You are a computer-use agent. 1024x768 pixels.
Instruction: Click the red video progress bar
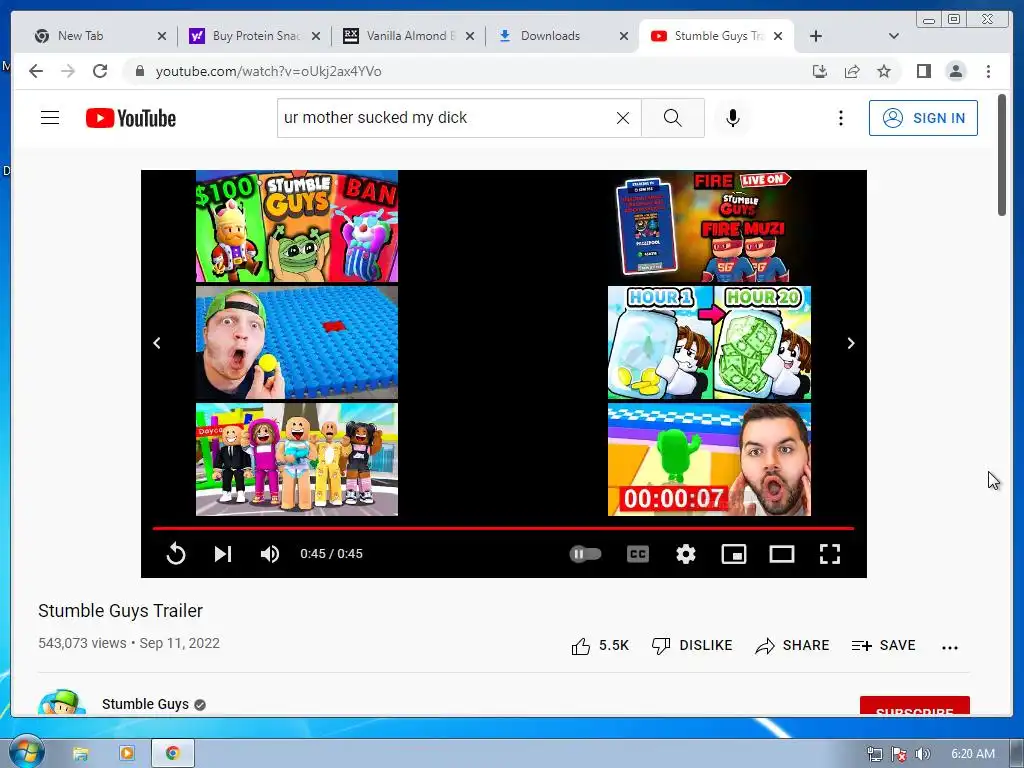click(503, 528)
